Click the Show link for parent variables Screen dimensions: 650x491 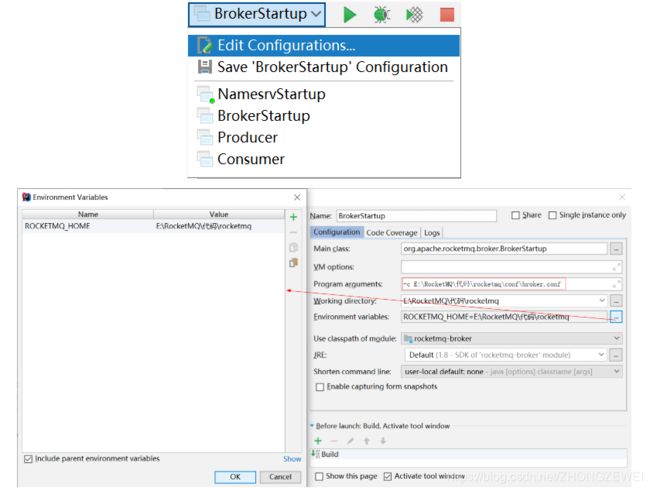pos(292,459)
